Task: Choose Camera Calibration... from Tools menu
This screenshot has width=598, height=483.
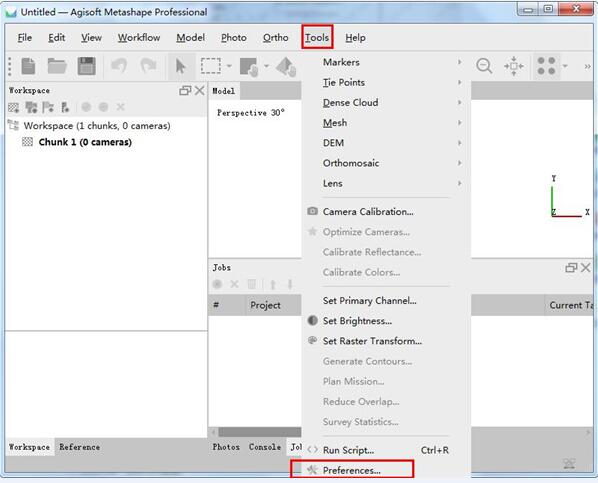Action: 385,212
